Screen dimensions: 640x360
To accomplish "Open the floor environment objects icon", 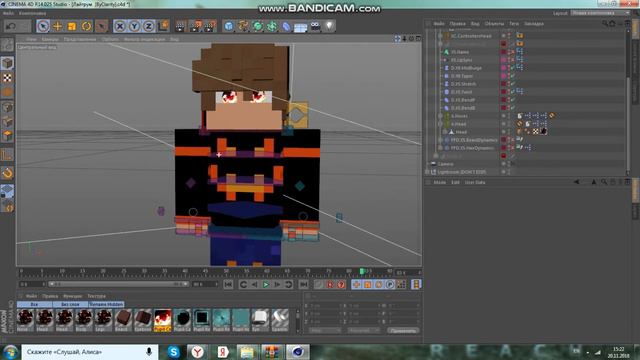I will 300,27.
